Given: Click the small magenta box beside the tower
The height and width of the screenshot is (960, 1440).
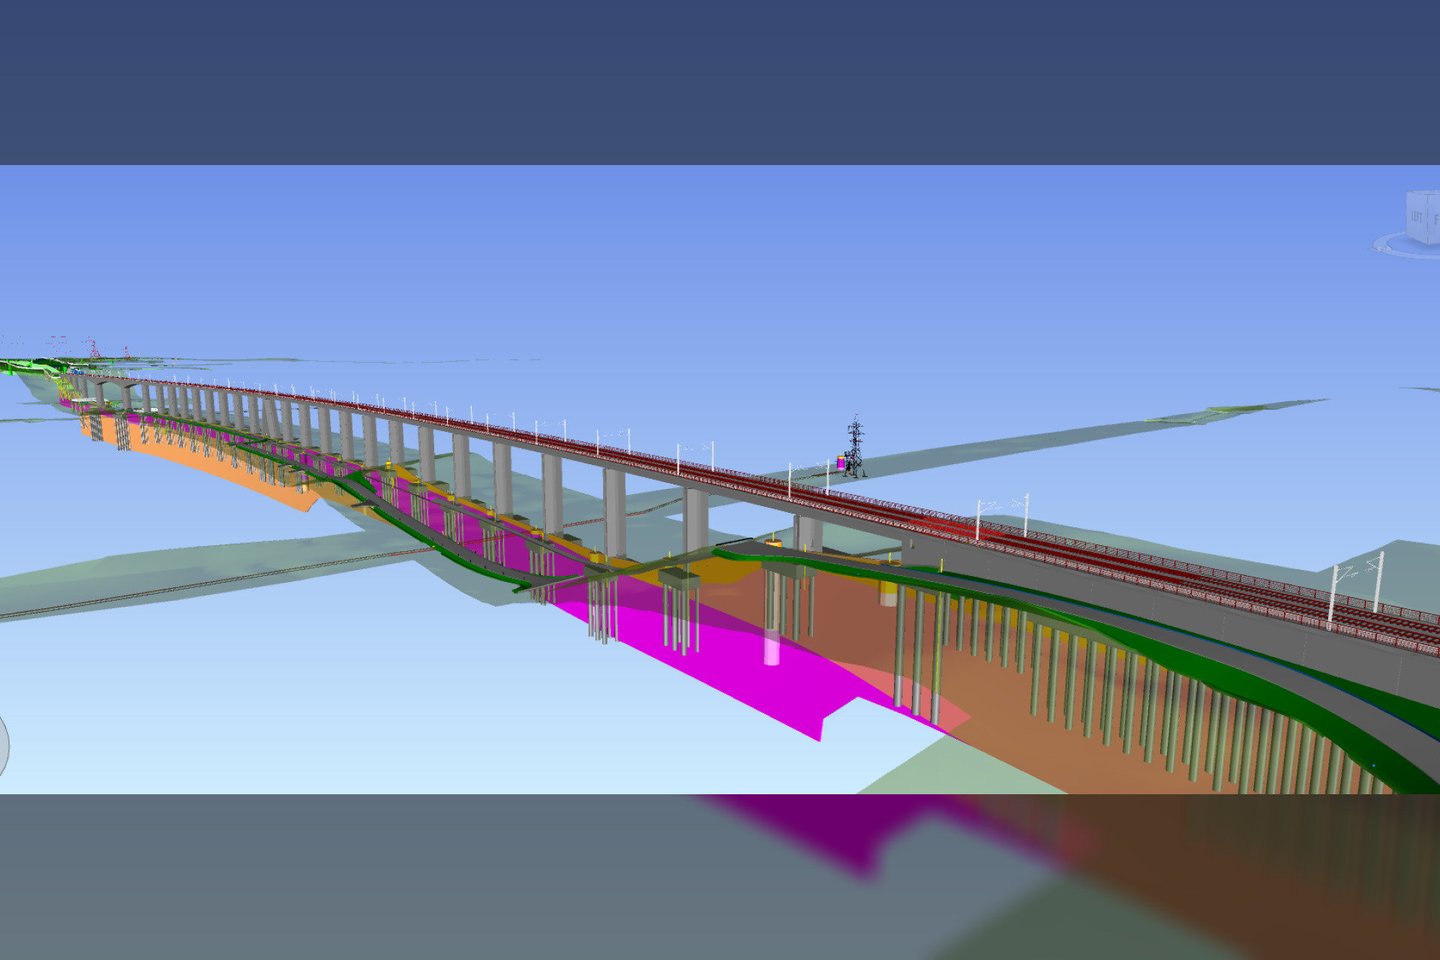Looking at the screenshot, I should [x=842, y=463].
